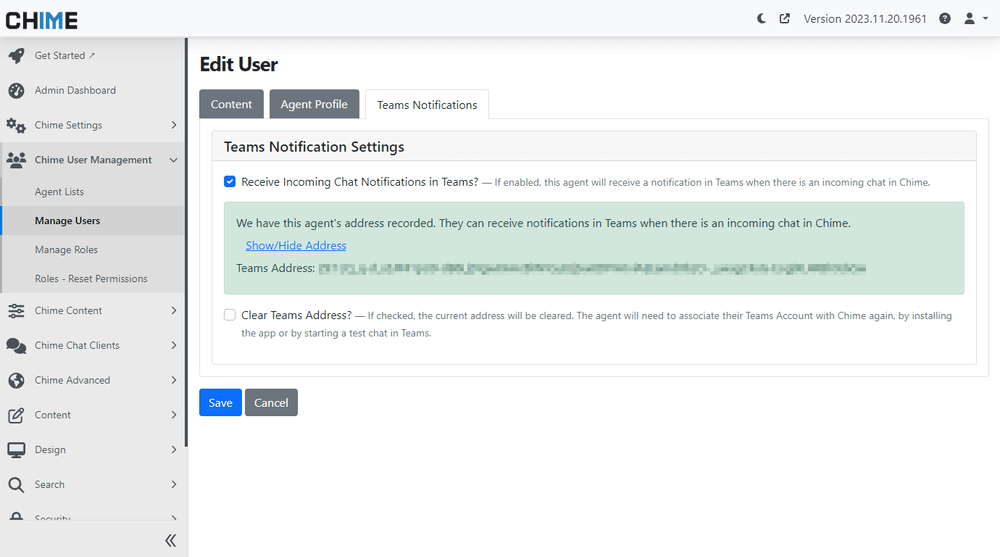Collapse the Chime User Management chevron

pos(173,160)
